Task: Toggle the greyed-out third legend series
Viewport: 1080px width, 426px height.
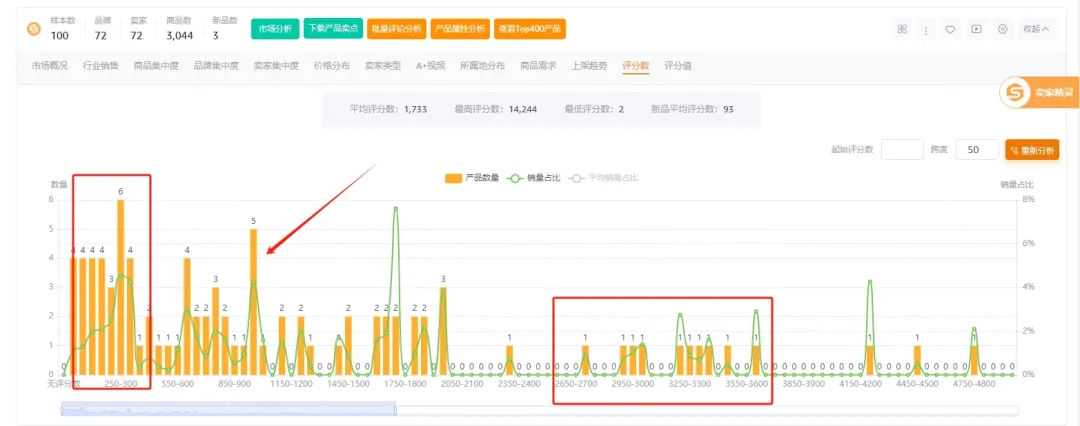Action: pyautogui.click(x=604, y=178)
